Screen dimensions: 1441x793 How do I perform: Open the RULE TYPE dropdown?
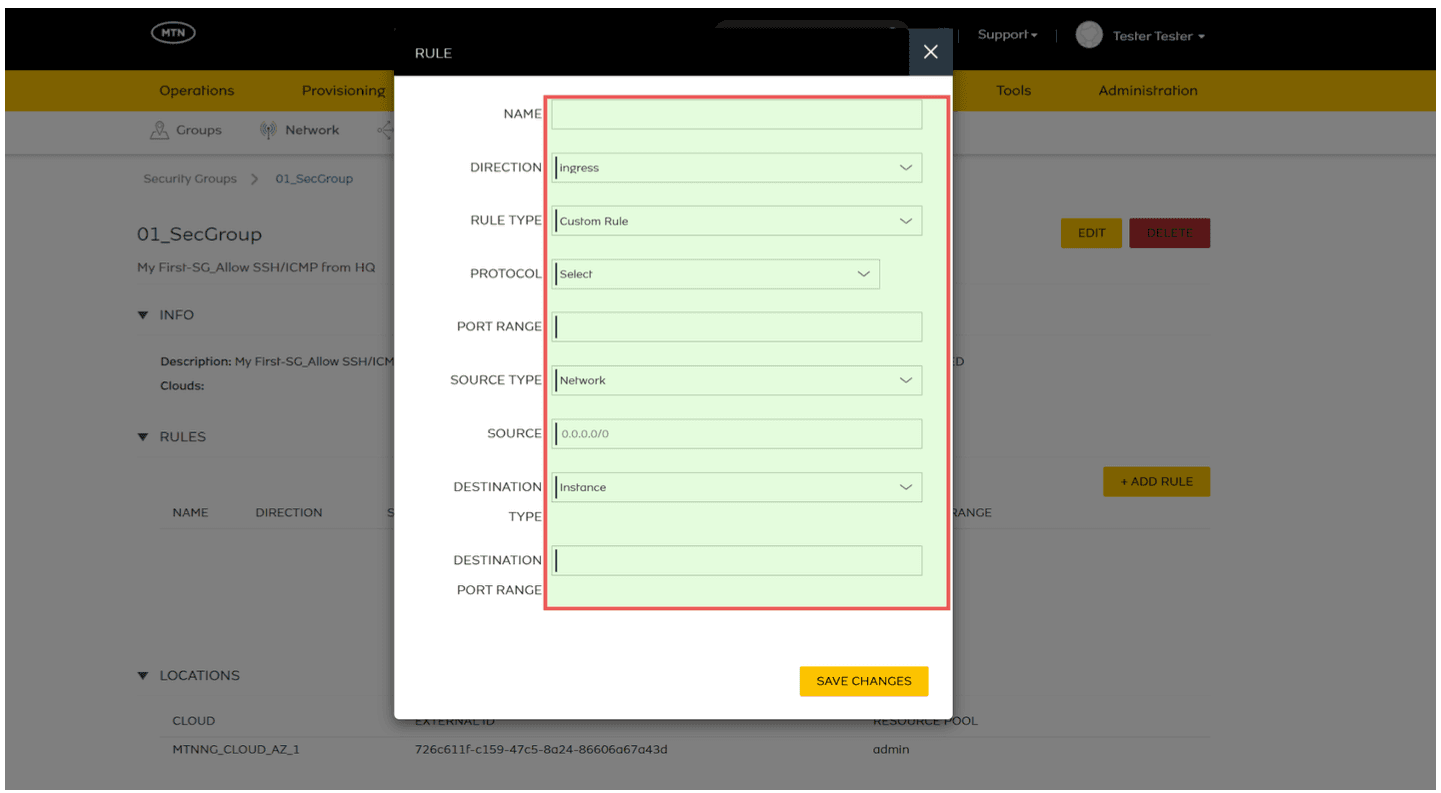click(x=737, y=221)
